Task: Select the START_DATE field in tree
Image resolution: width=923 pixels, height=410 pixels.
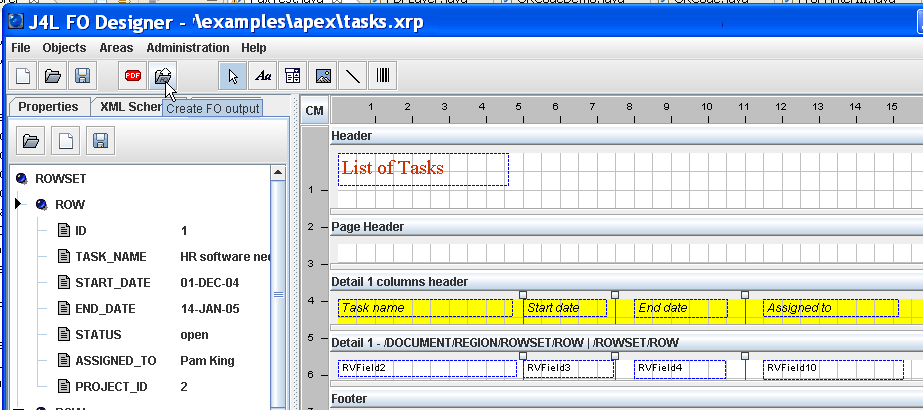Action: click(112, 282)
